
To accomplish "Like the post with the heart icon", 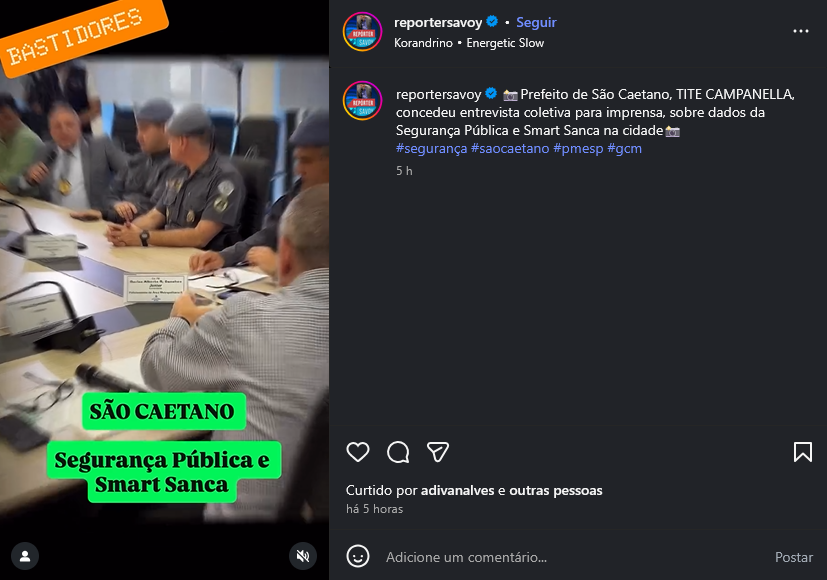I will [x=358, y=452].
